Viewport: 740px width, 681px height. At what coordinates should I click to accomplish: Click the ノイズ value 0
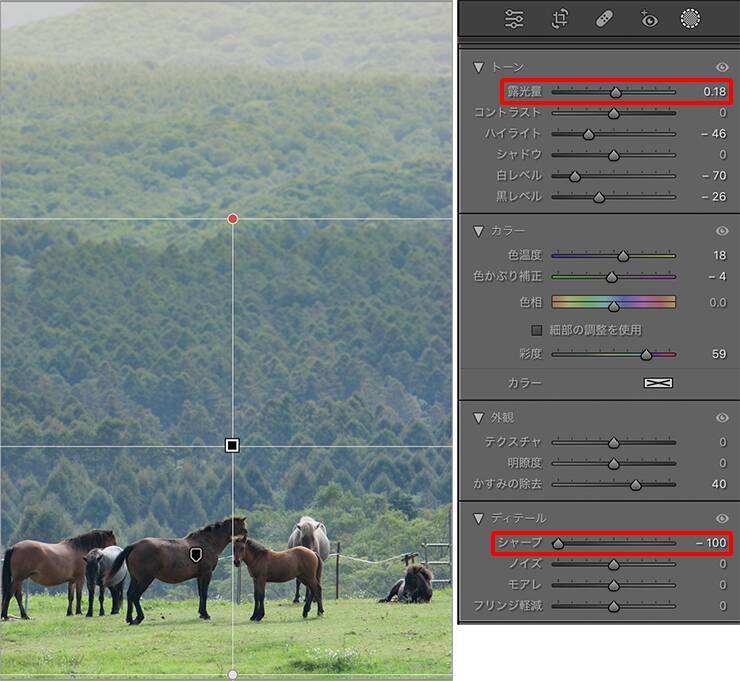click(723, 563)
